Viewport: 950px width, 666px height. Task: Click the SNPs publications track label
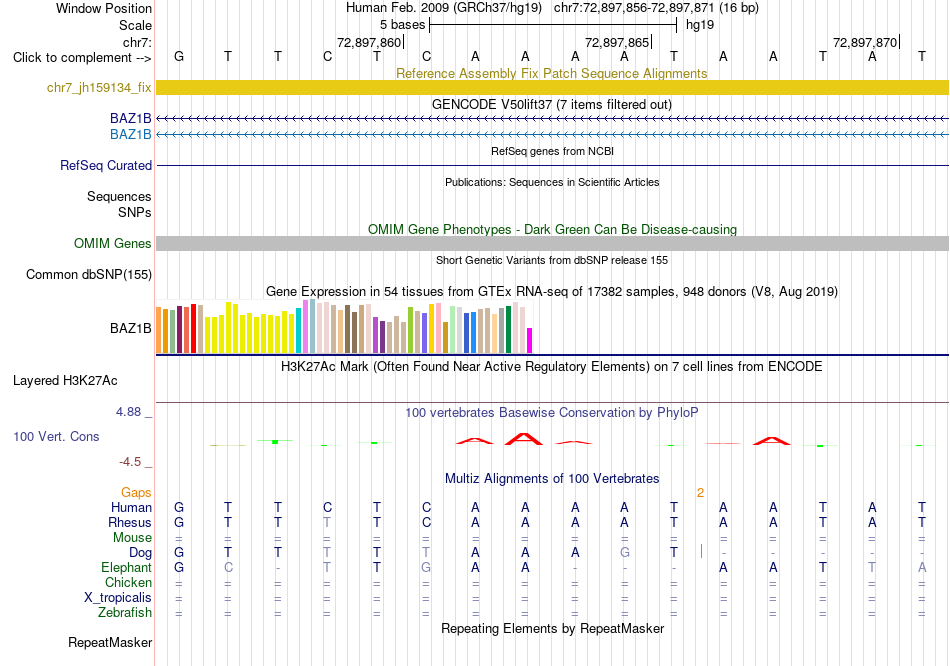point(135,213)
